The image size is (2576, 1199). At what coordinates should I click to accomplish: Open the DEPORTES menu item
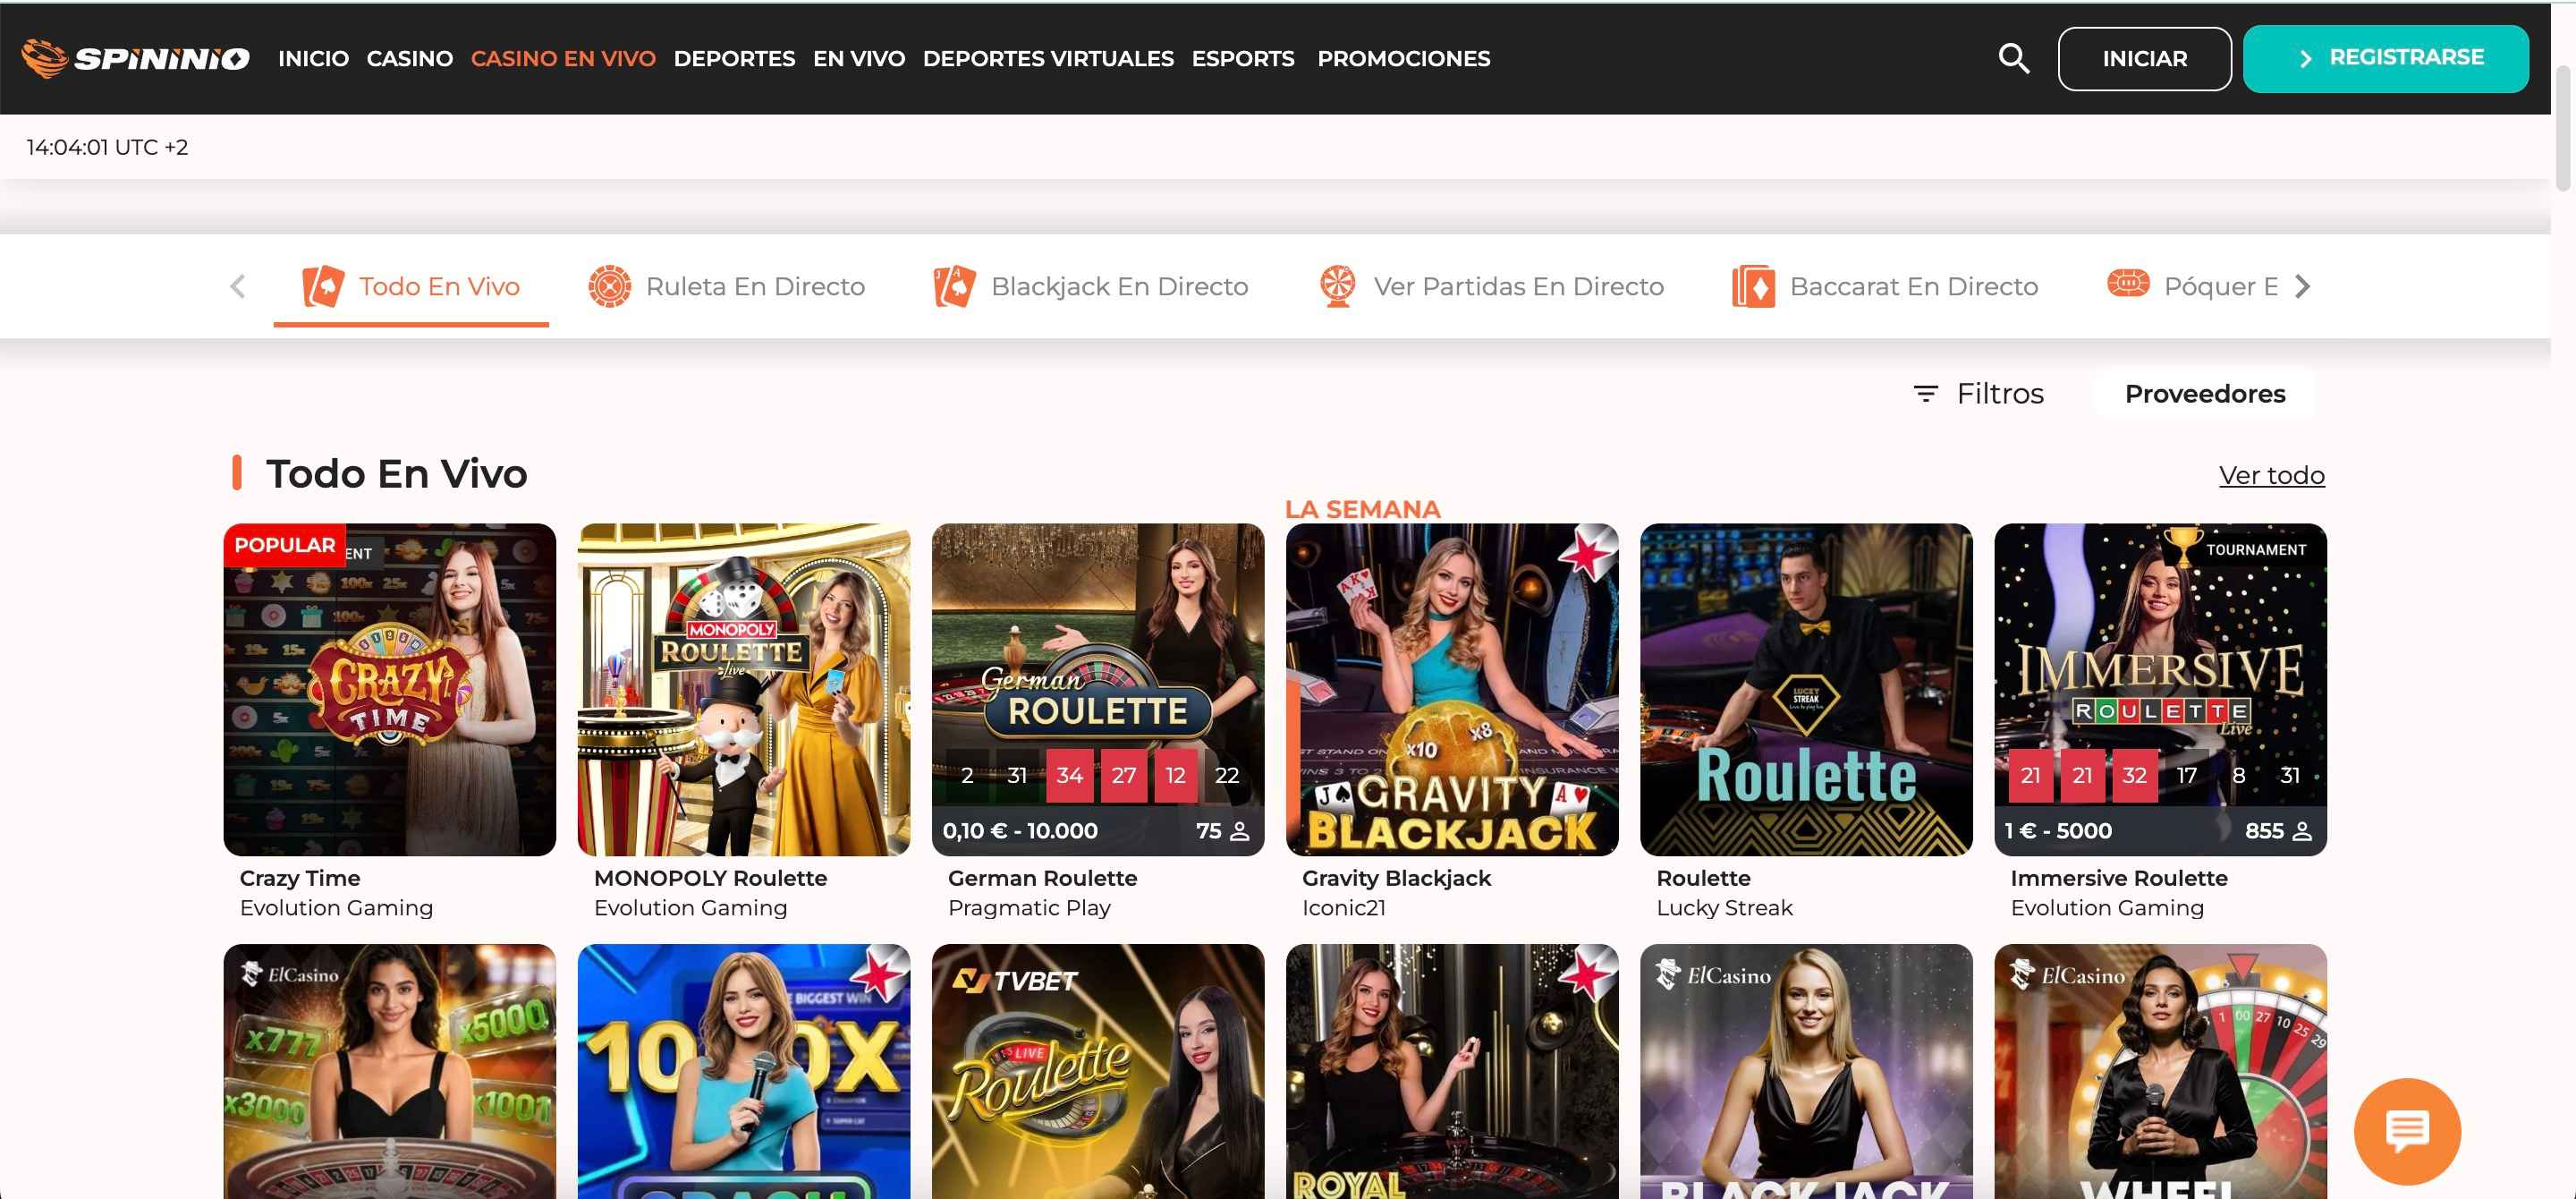click(734, 58)
